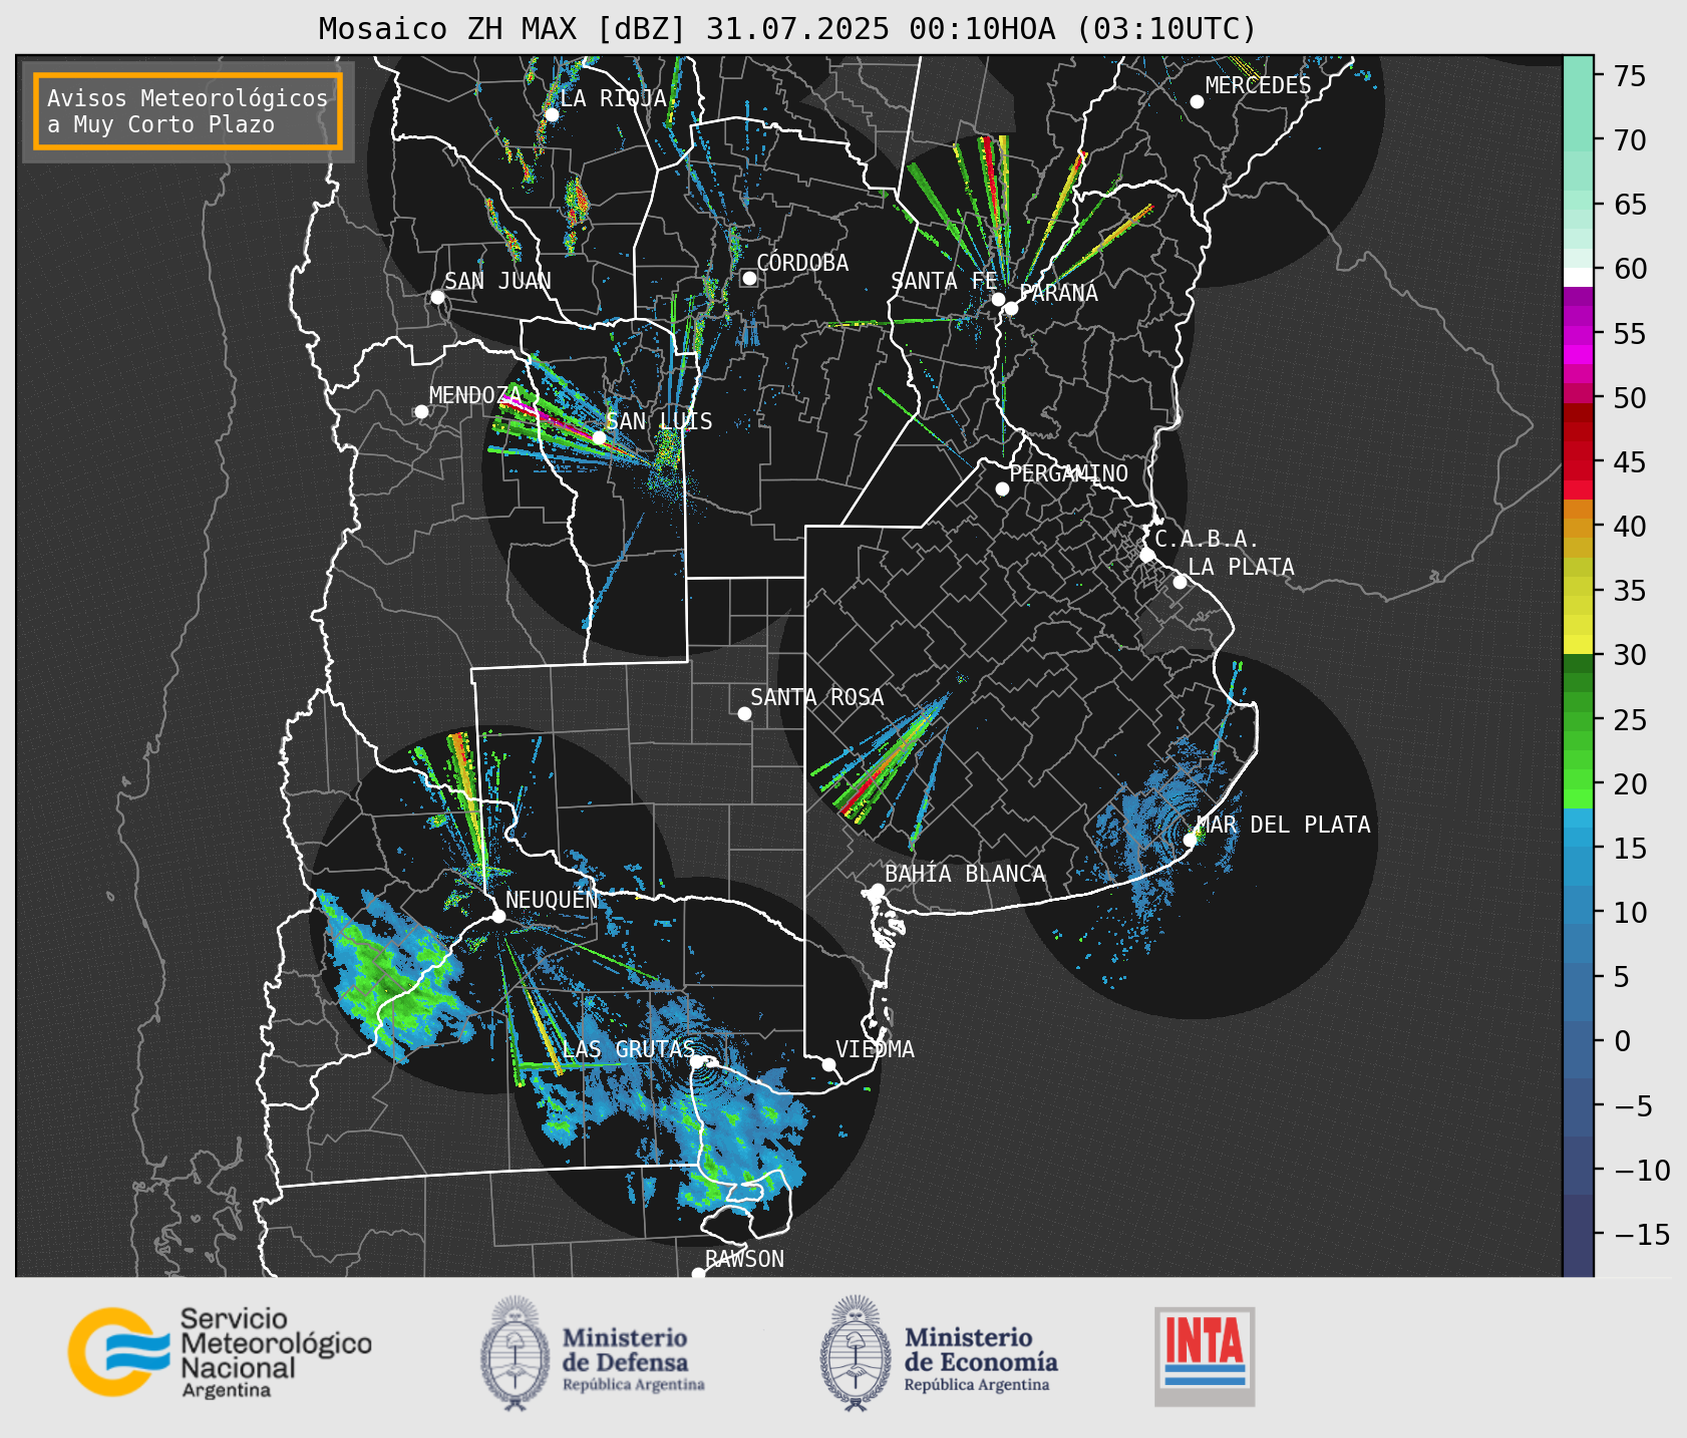Click the PARANÁ city marker dot

coord(1011,308)
